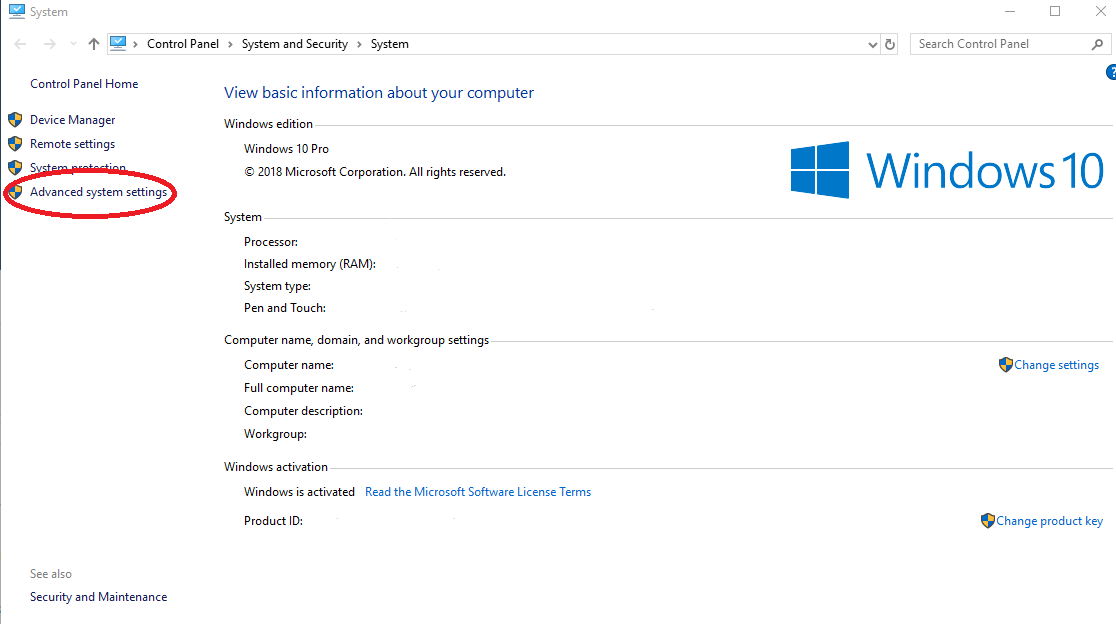This screenshot has height=628, width=1116.
Task: Refresh the System page
Action: tap(890, 44)
